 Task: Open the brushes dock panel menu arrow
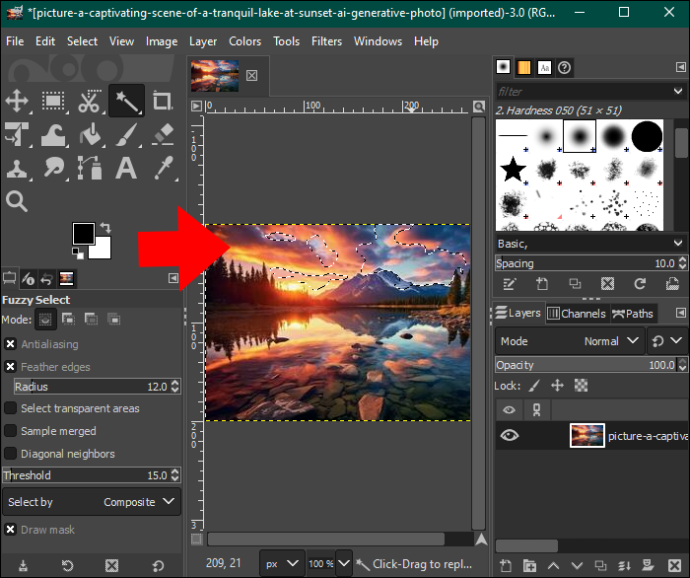(680, 67)
